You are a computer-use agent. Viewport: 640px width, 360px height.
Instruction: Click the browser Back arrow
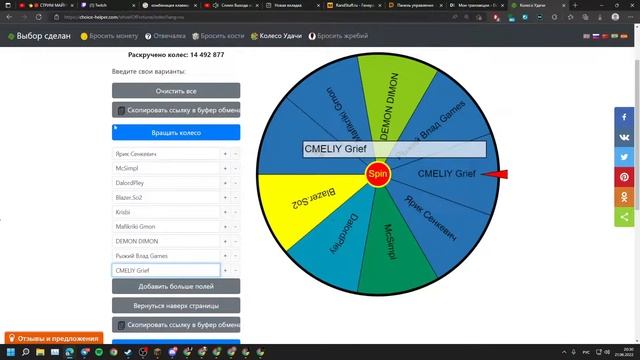[x=9, y=17]
